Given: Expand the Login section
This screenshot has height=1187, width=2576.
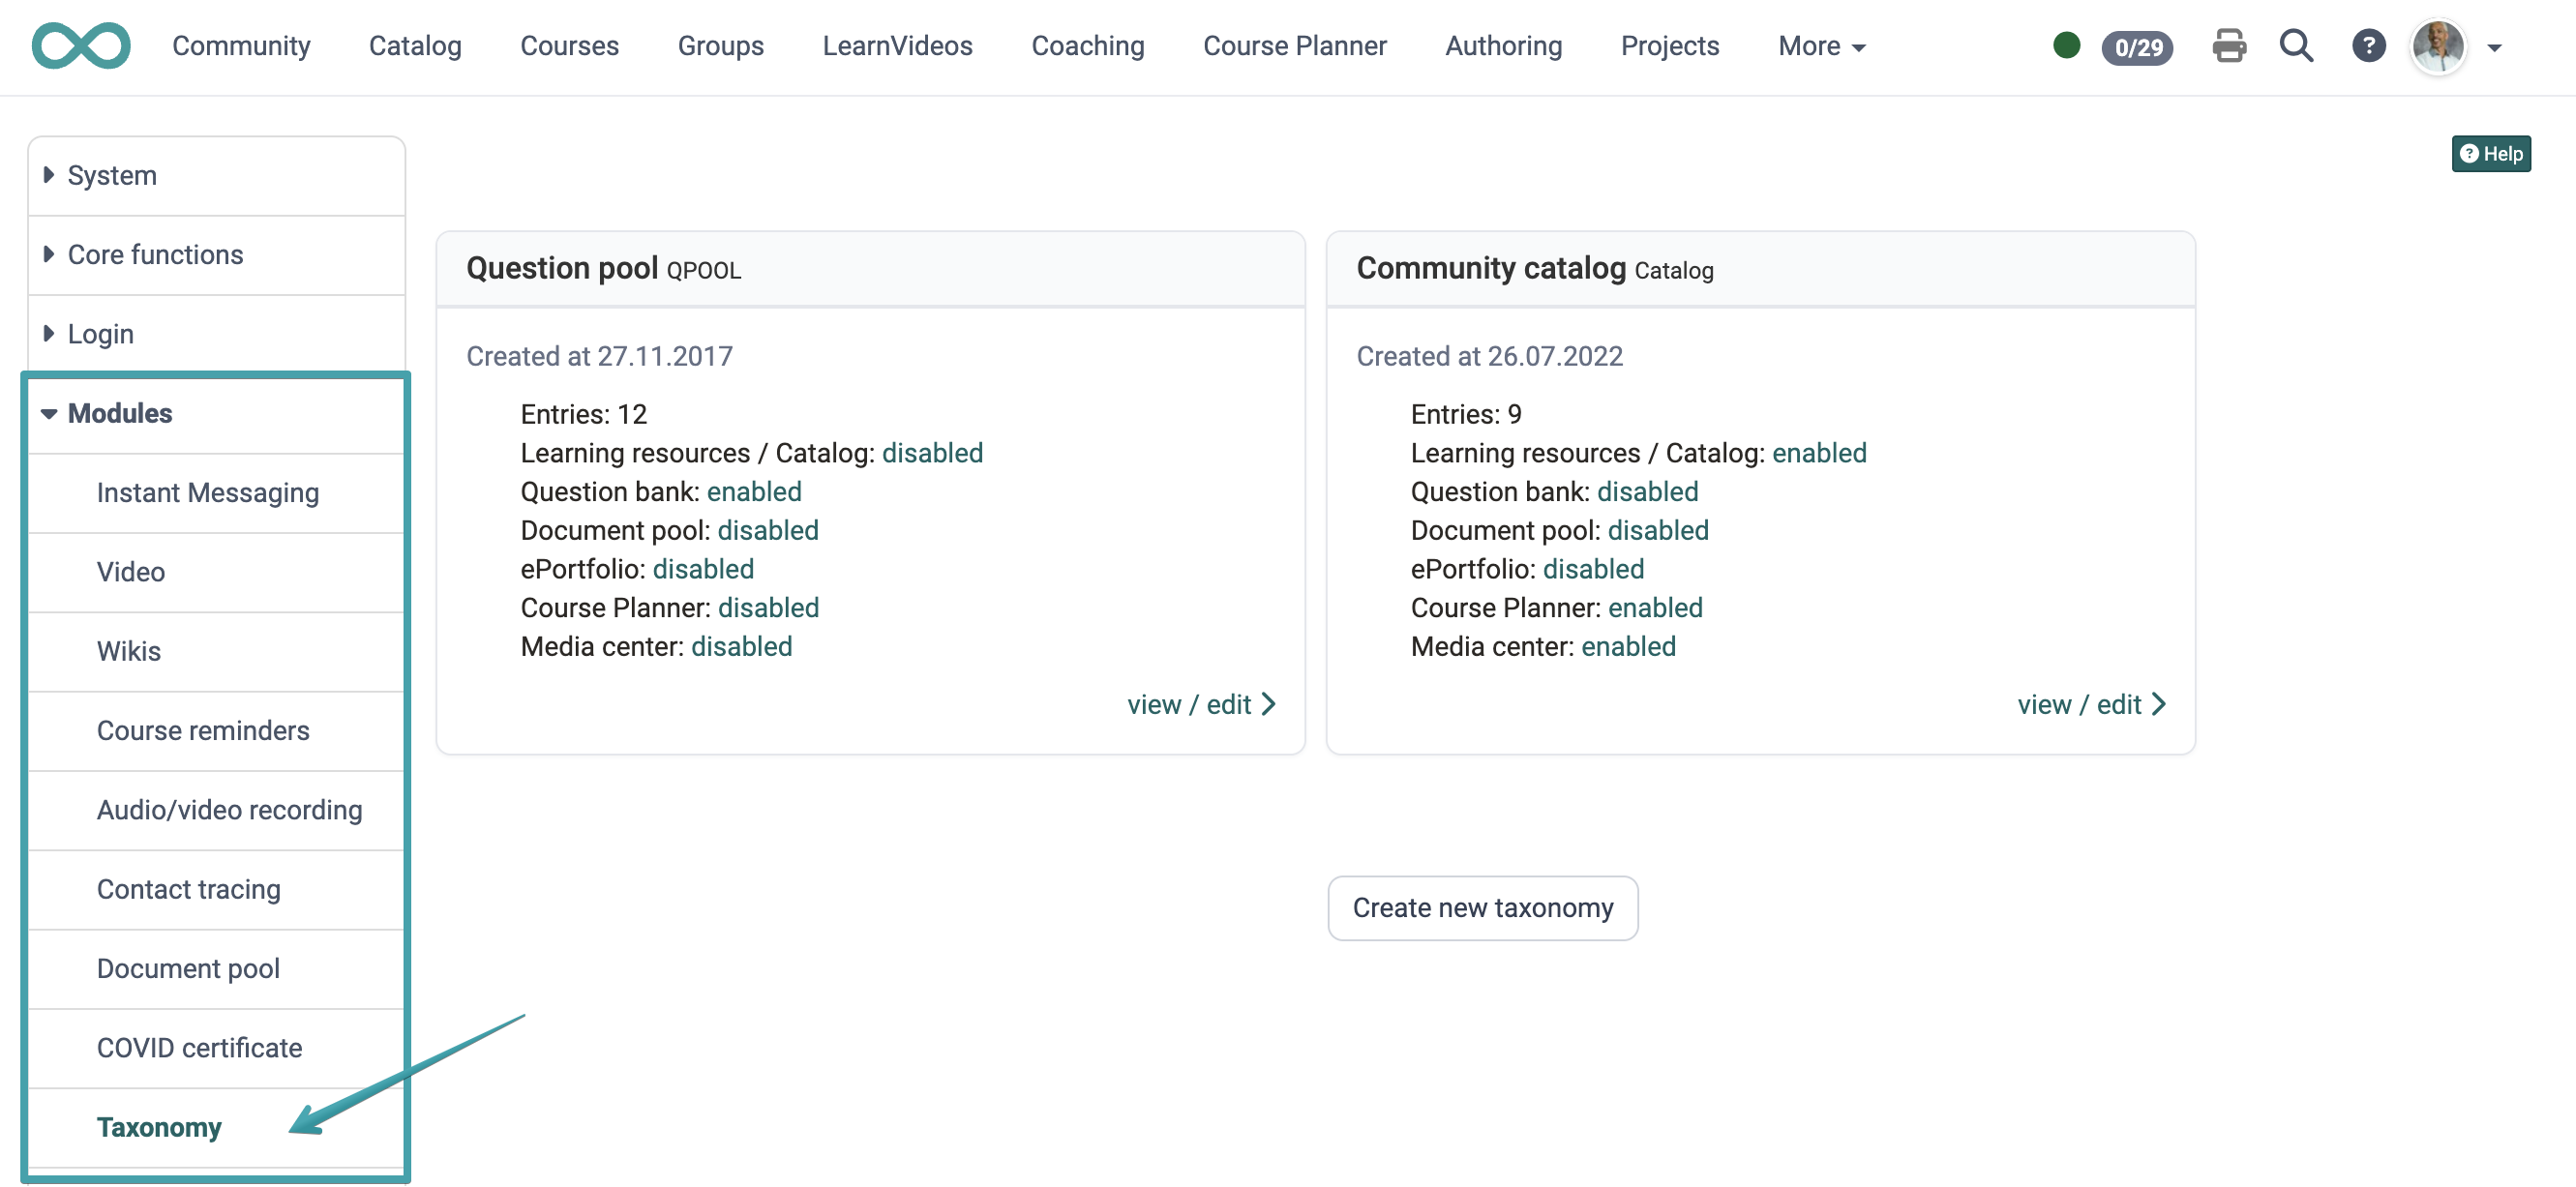Looking at the screenshot, I should (216, 334).
